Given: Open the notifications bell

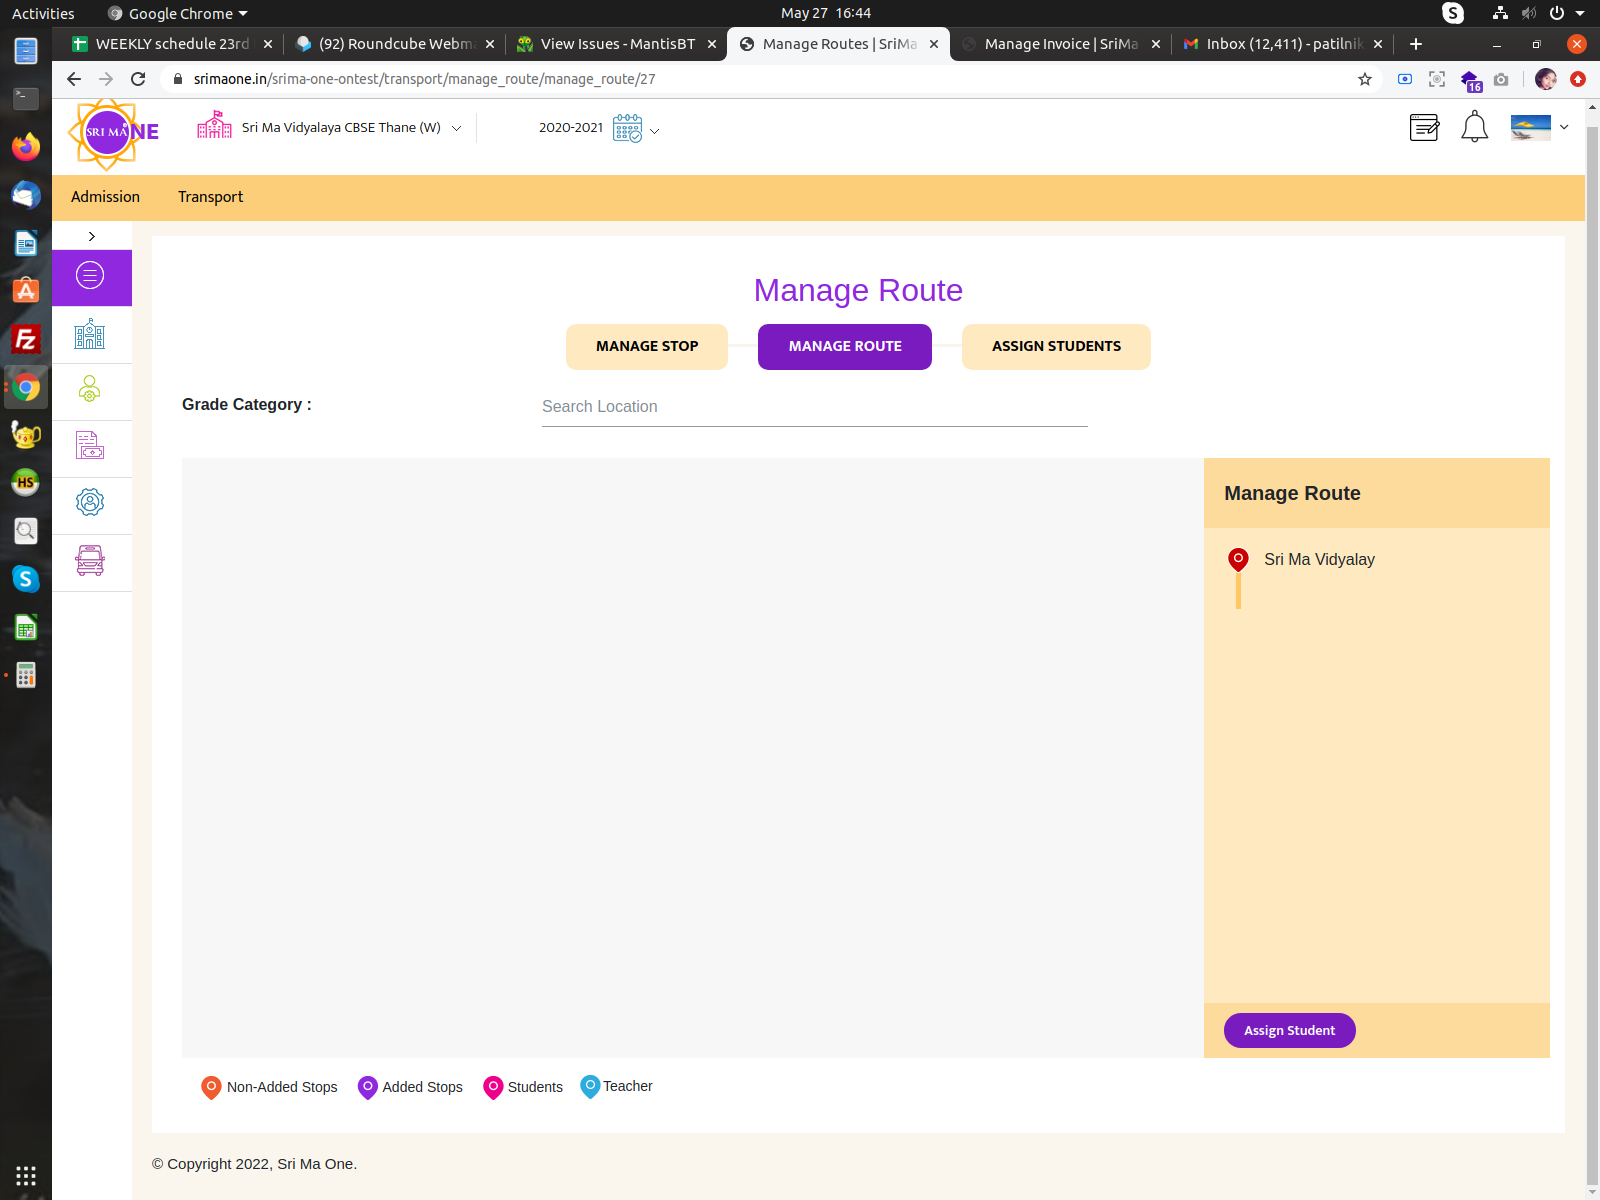Looking at the screenshot, I should tap(1475, 128).
